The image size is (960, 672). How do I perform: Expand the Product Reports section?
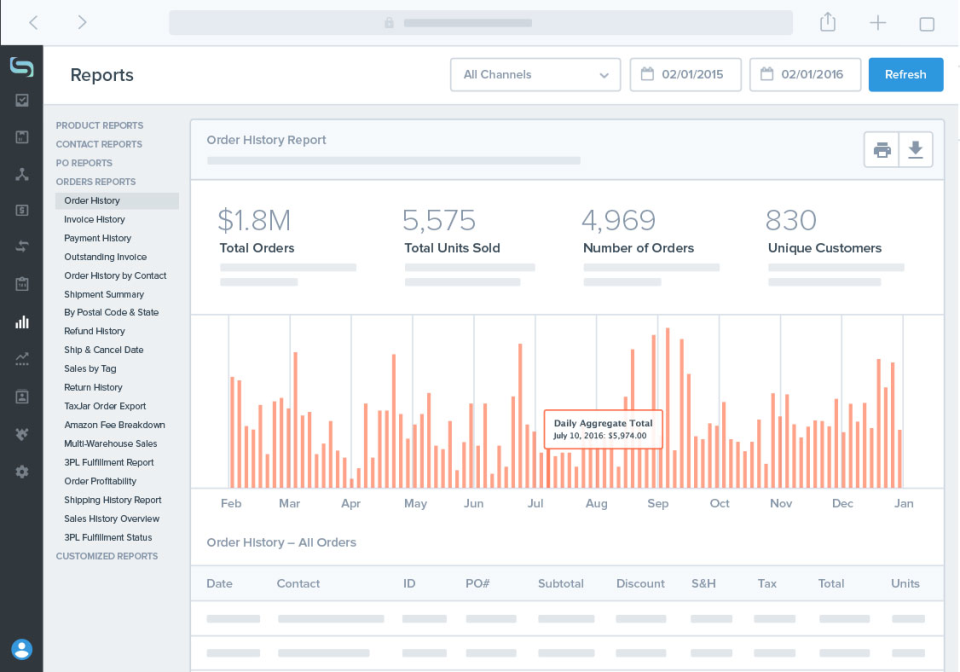point(99,126)
